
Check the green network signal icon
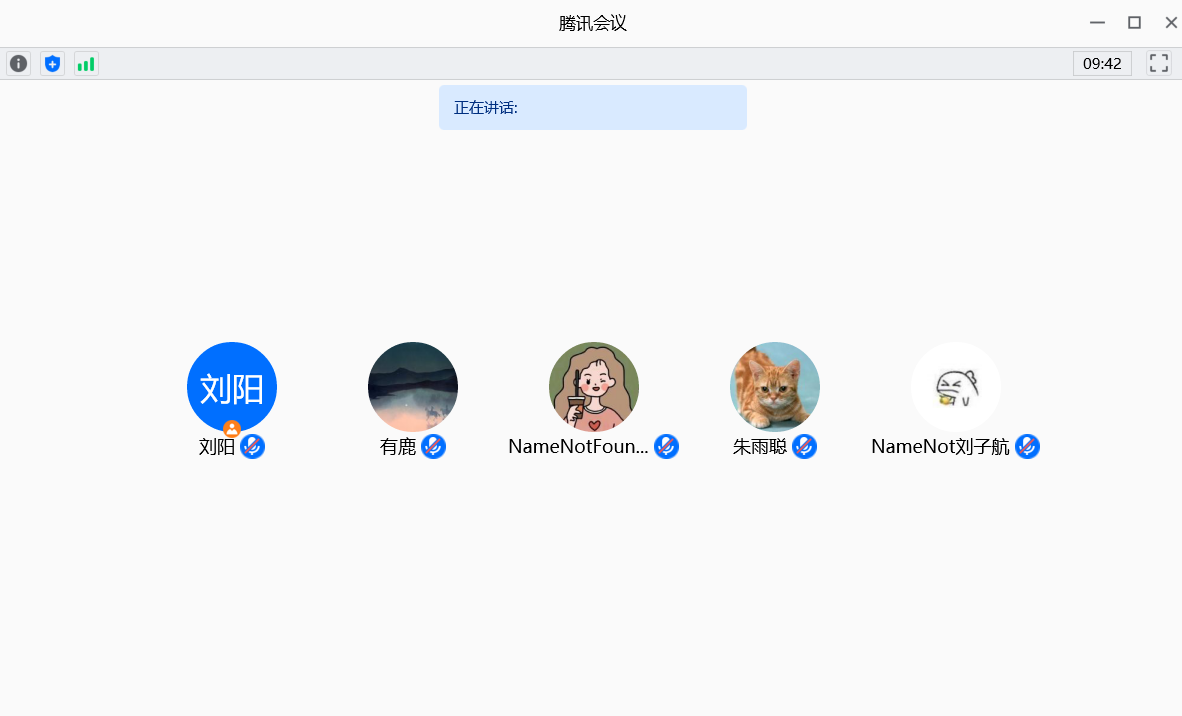[86, 64]
